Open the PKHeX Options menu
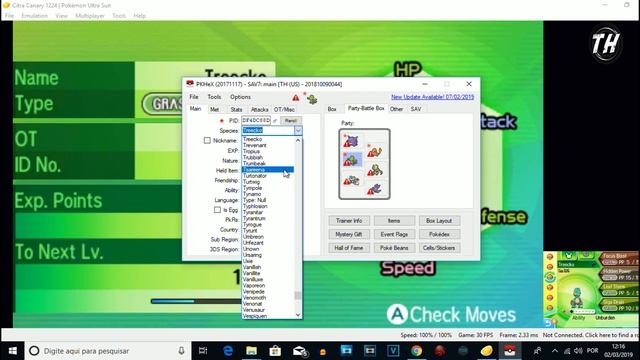This screenshot has width=640, height=360. pos(240,97)
